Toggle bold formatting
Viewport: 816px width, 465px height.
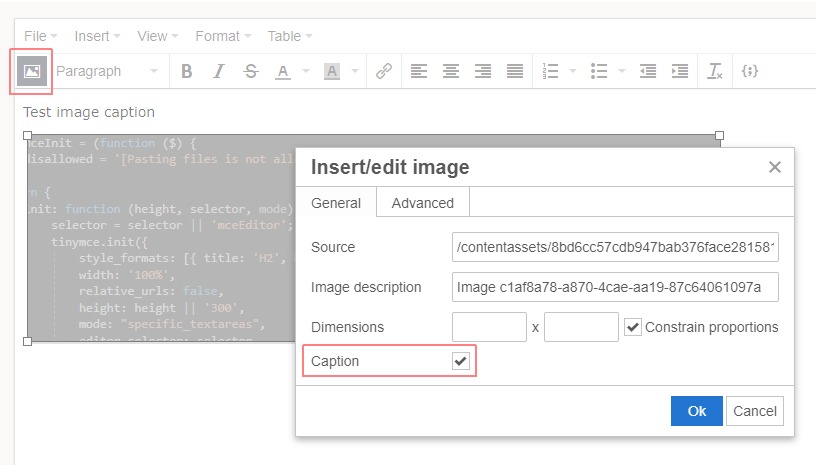186,71
